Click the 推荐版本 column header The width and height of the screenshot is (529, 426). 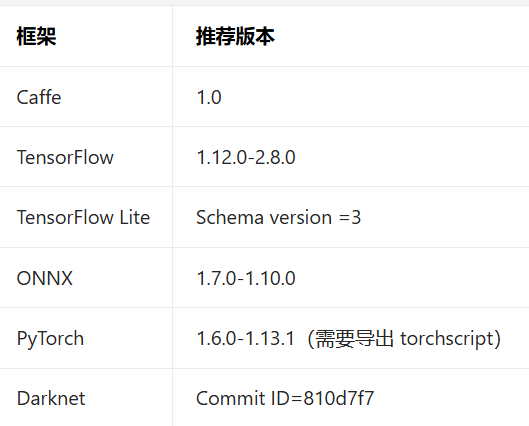click(x=235, y=36)
